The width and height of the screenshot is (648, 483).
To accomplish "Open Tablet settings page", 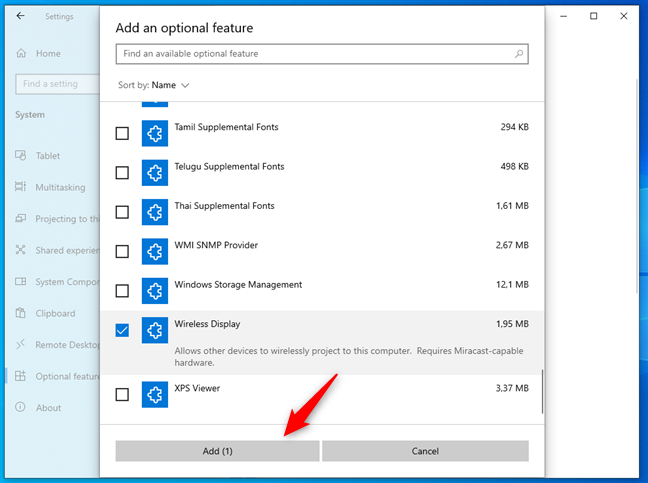I will click(x=48, y=156).
